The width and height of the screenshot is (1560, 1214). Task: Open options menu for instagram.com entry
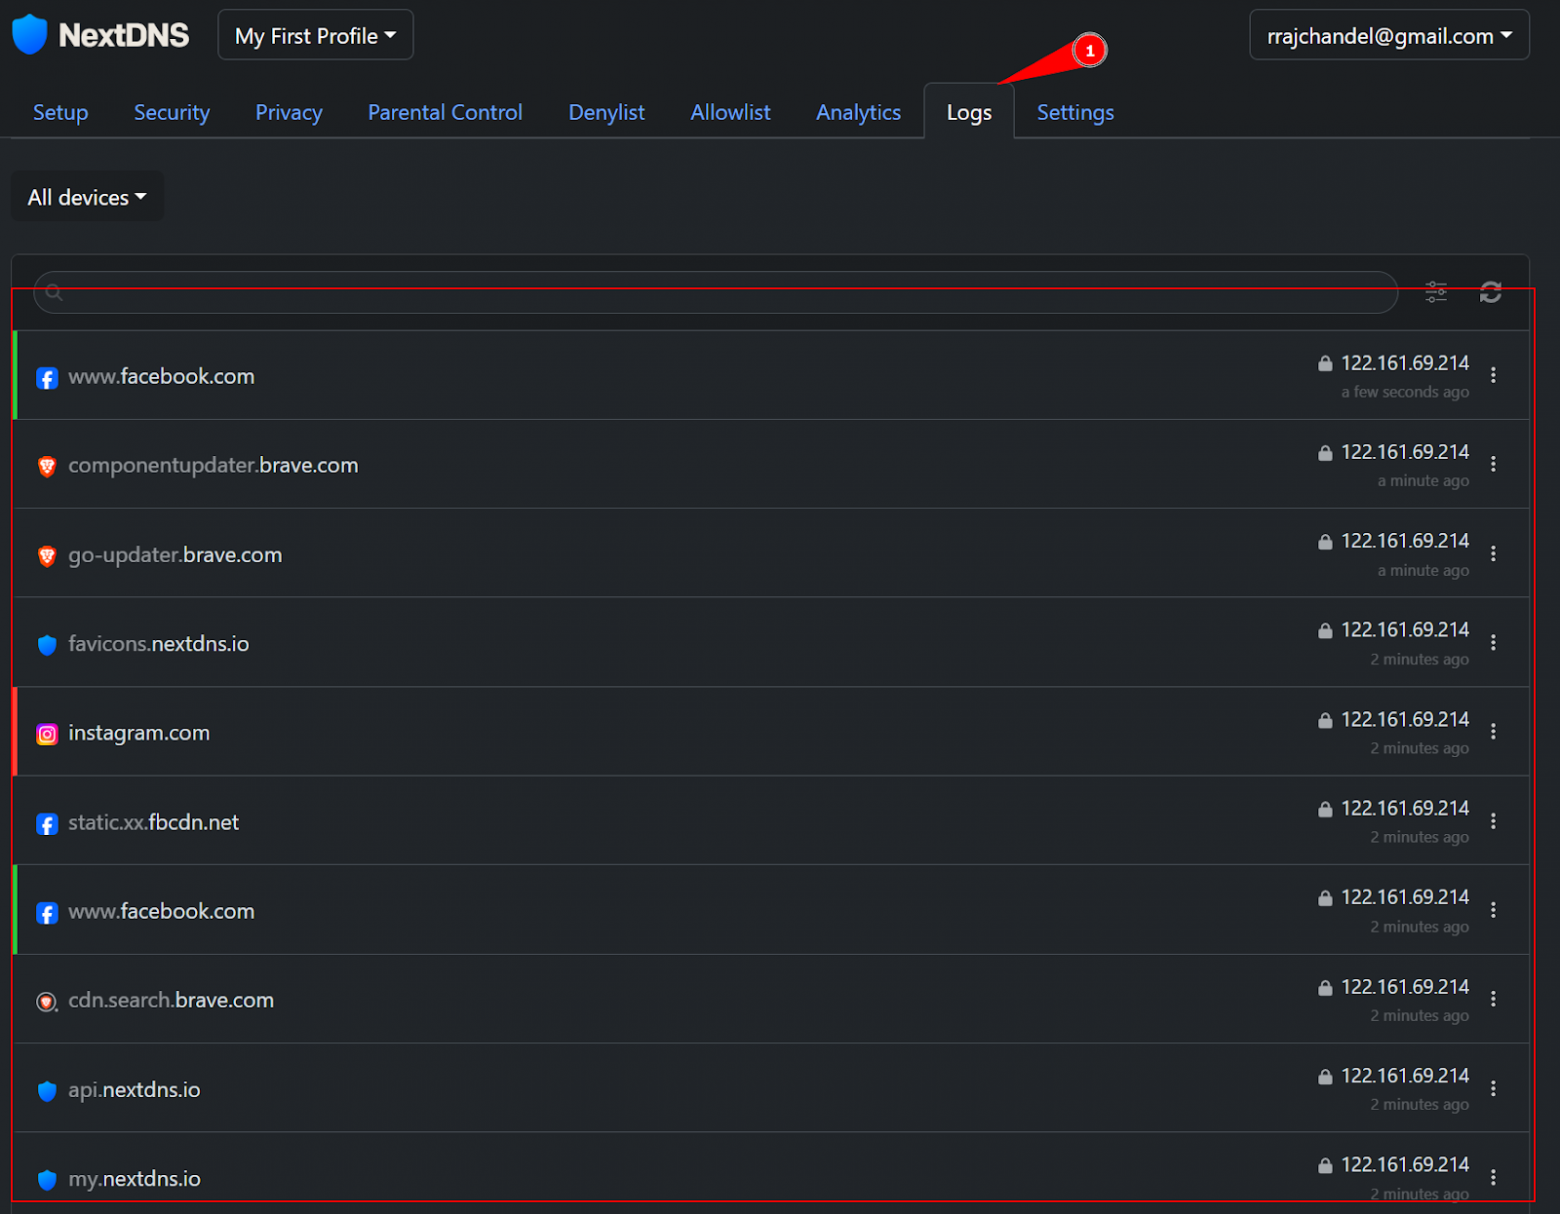tap(1493, 731)
